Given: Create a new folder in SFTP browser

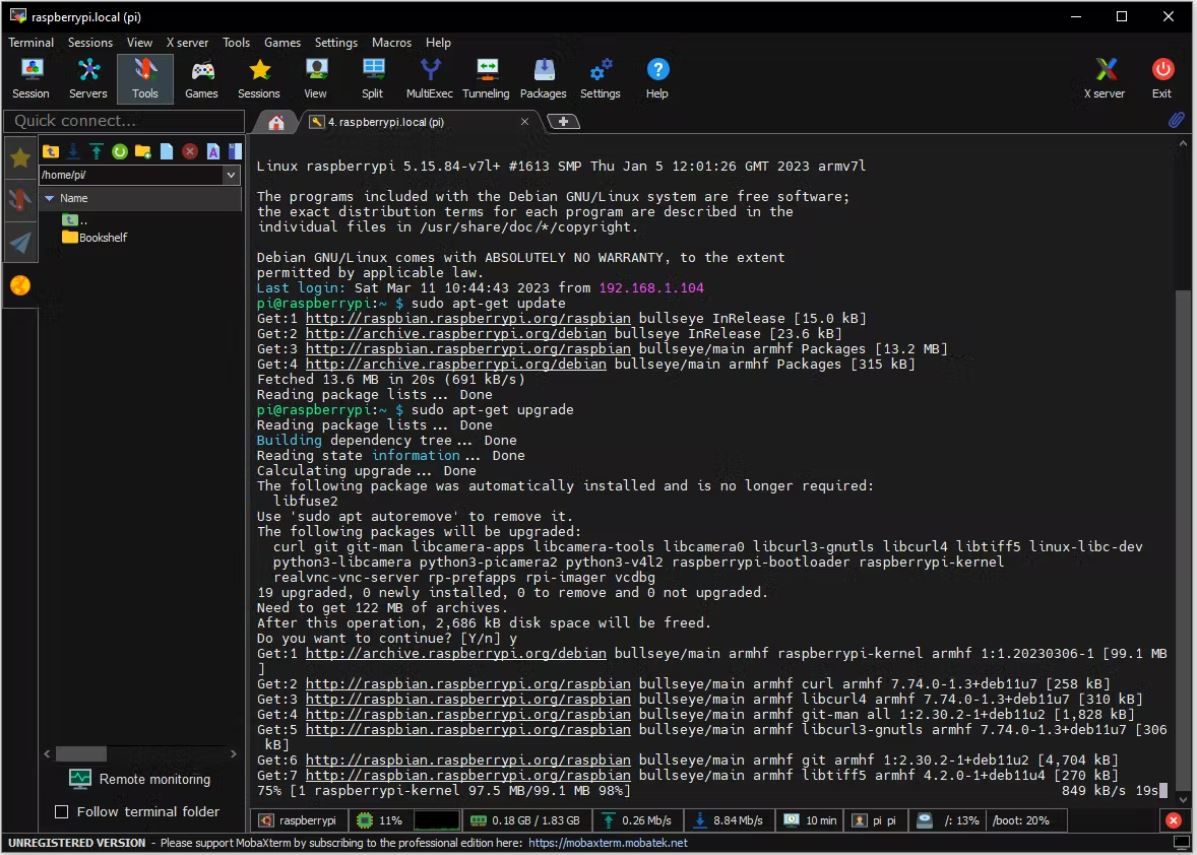Looking at the screenshot, I should (x=143, y=151).
